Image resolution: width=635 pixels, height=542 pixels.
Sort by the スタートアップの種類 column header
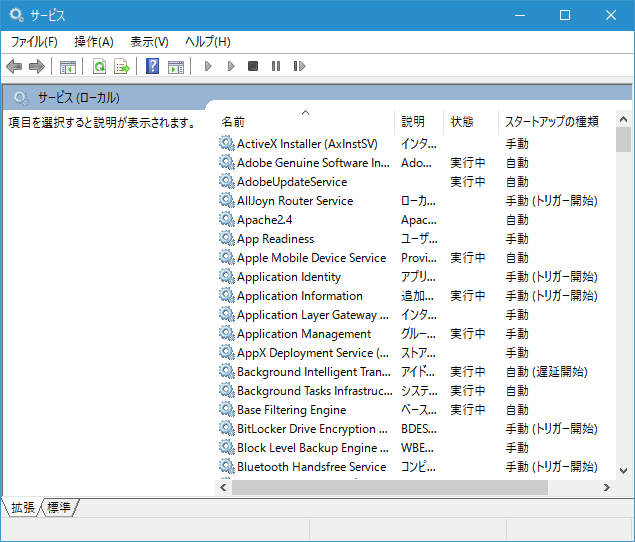pyautogui.click(x=551, y=122)
